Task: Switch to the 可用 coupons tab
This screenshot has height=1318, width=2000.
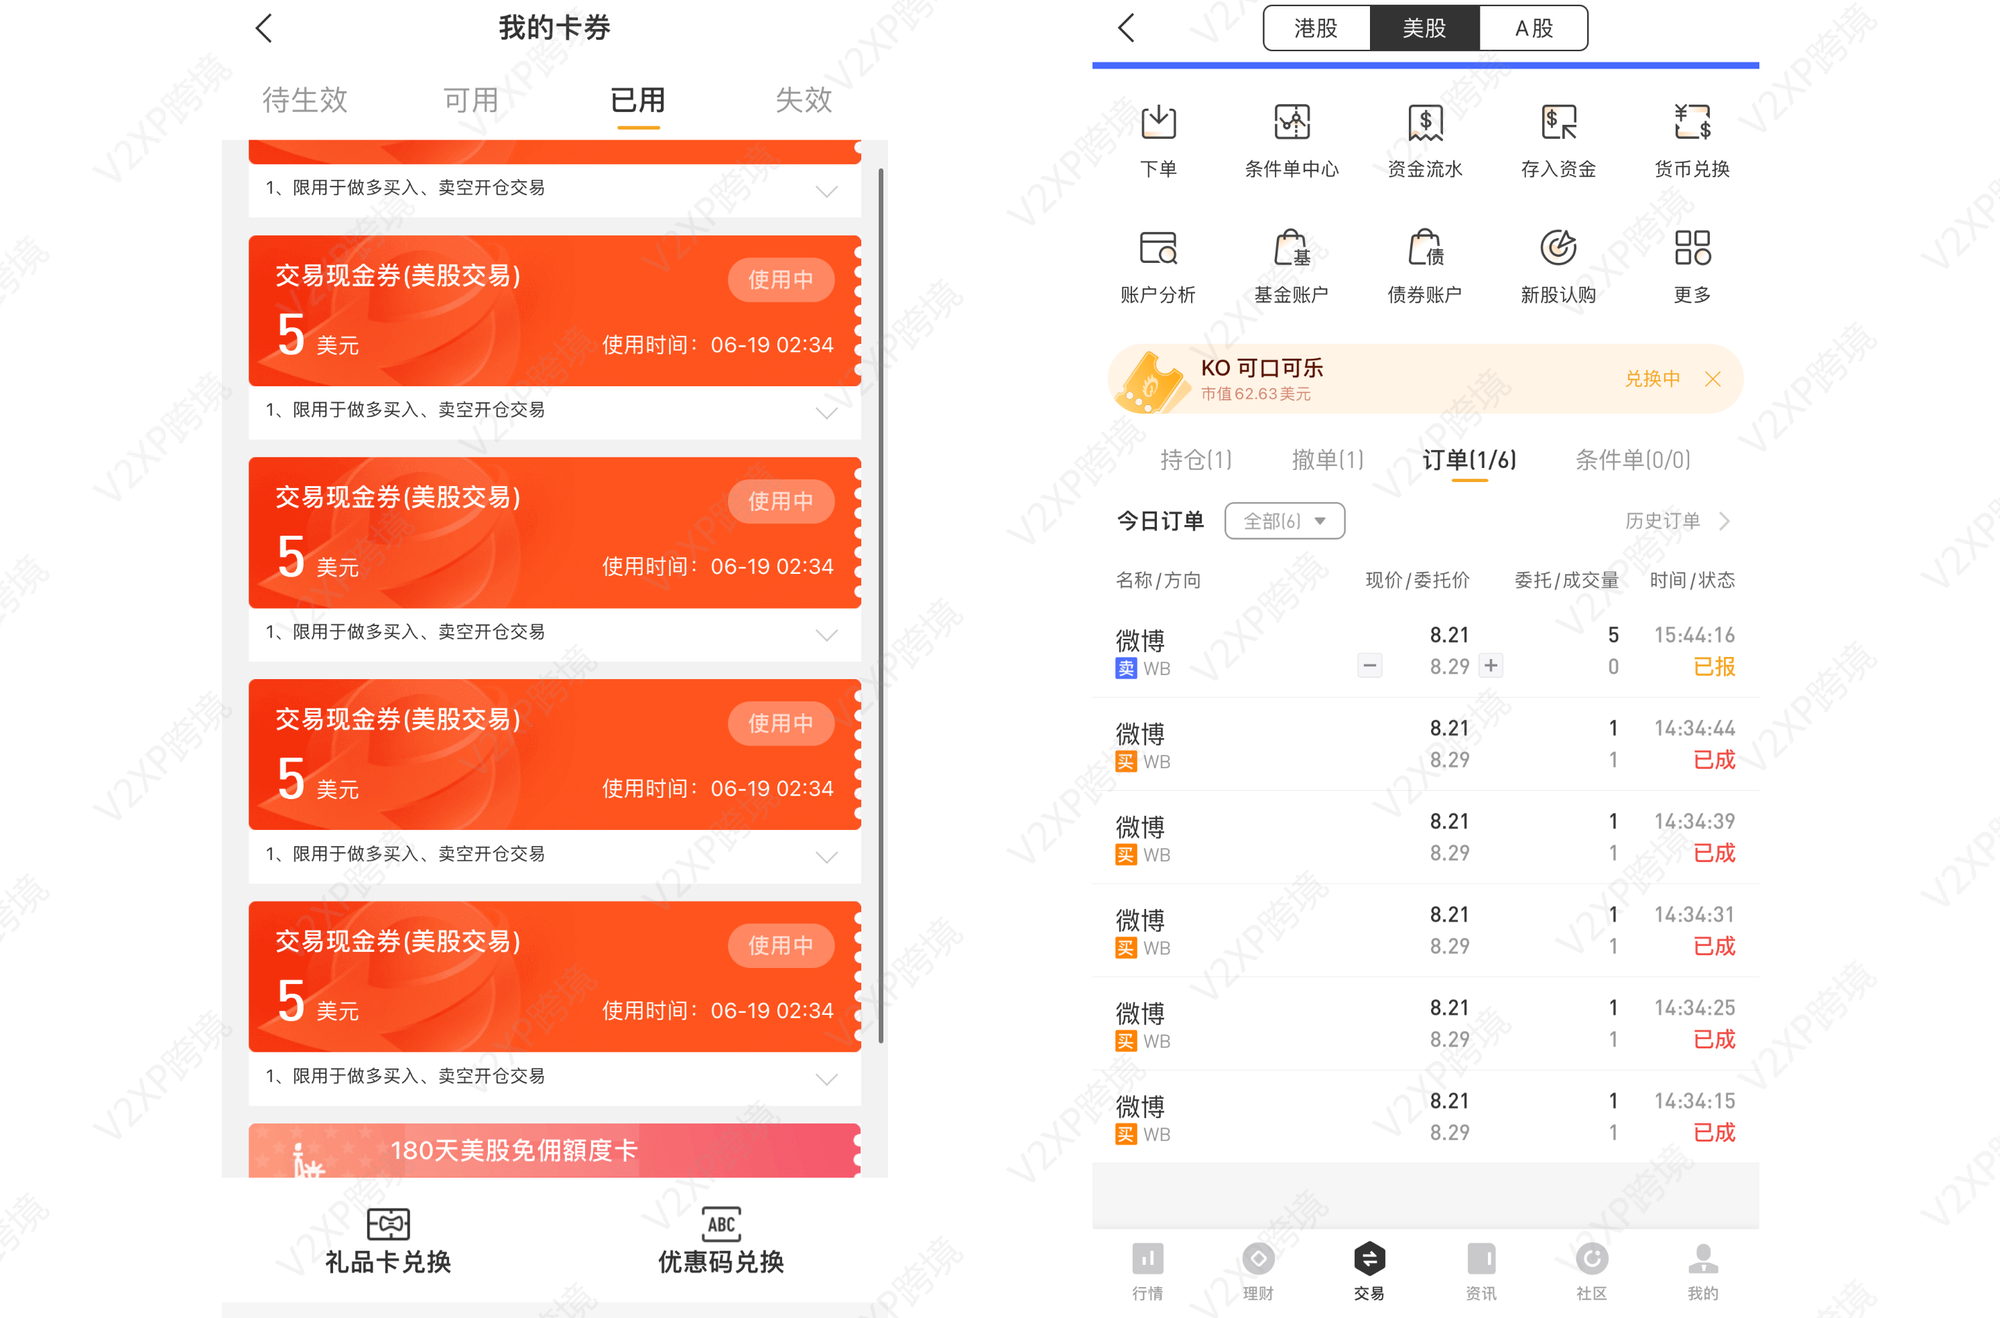Action: [470, 100]
